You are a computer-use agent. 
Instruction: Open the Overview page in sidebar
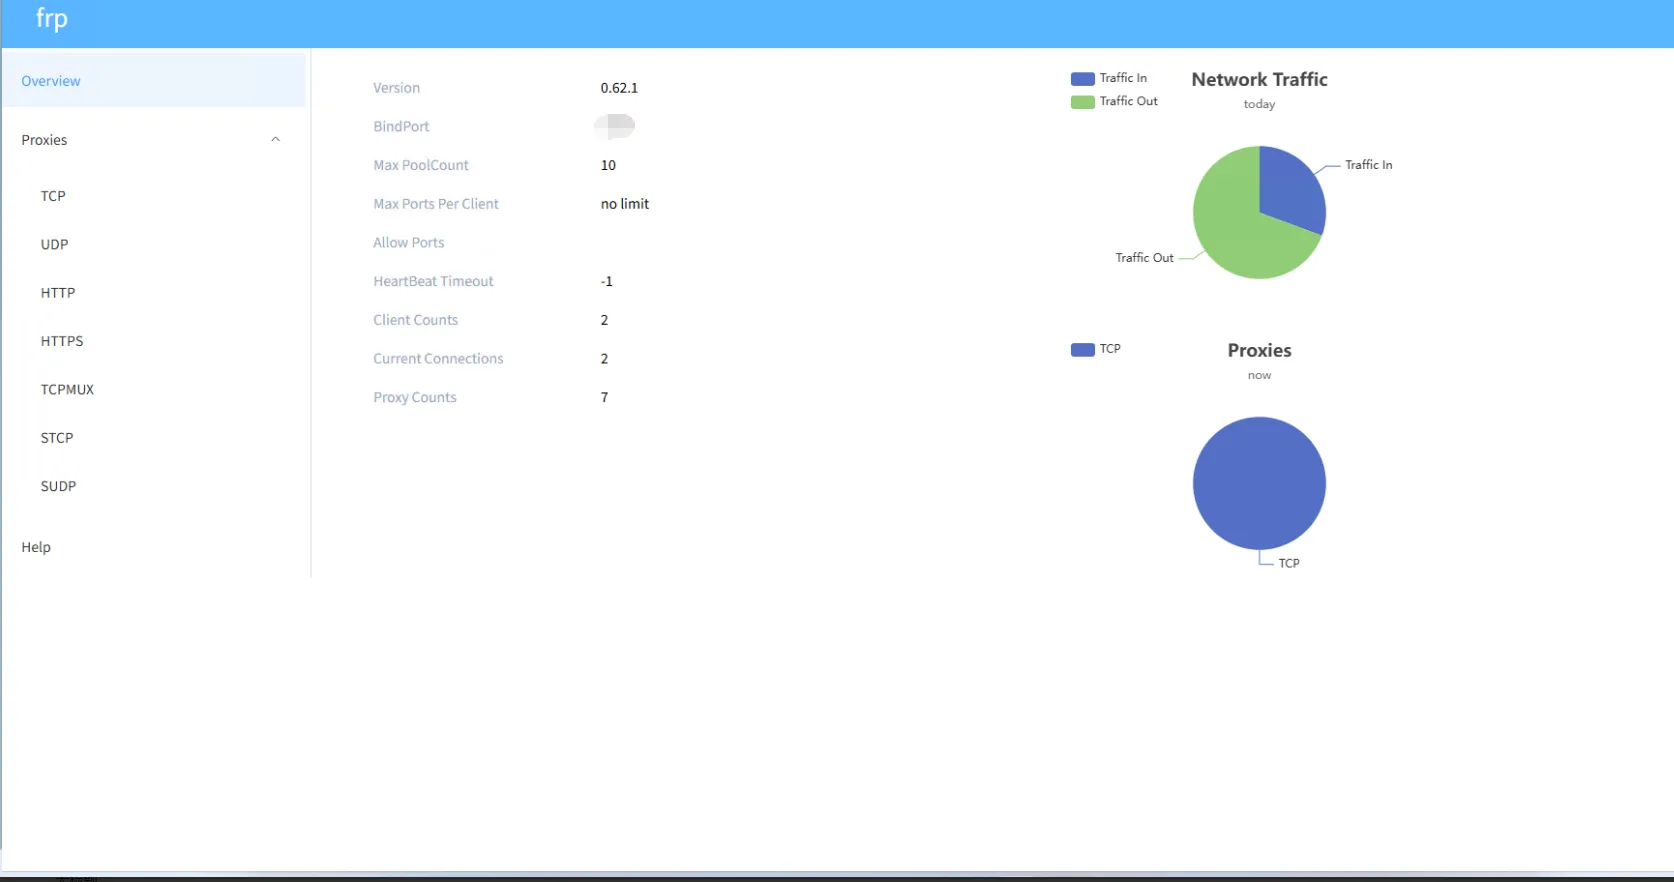click(x=154, y=81)
